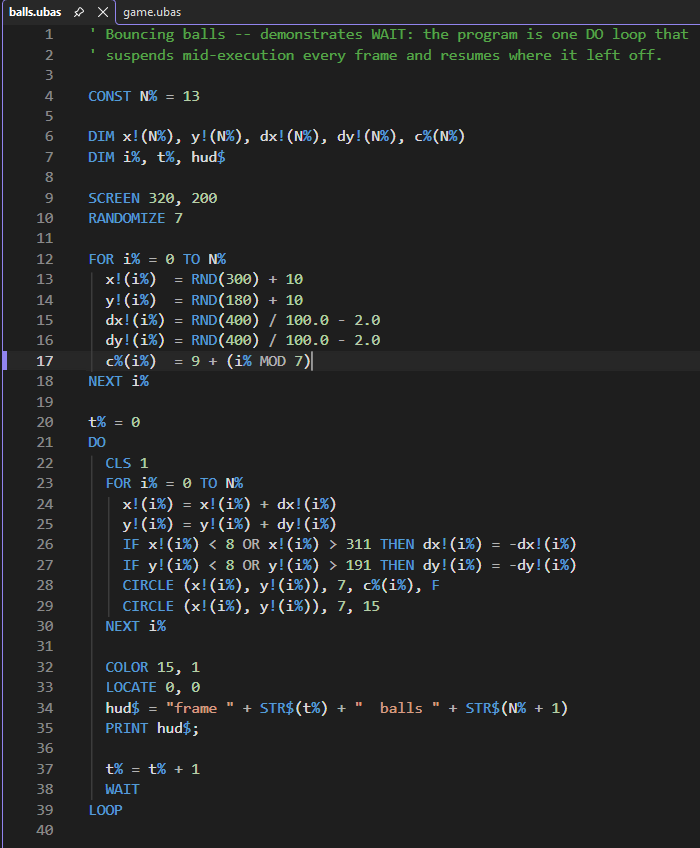Click t% + 1 expression on line 37

pyautogui.click(x=174, y=769)
